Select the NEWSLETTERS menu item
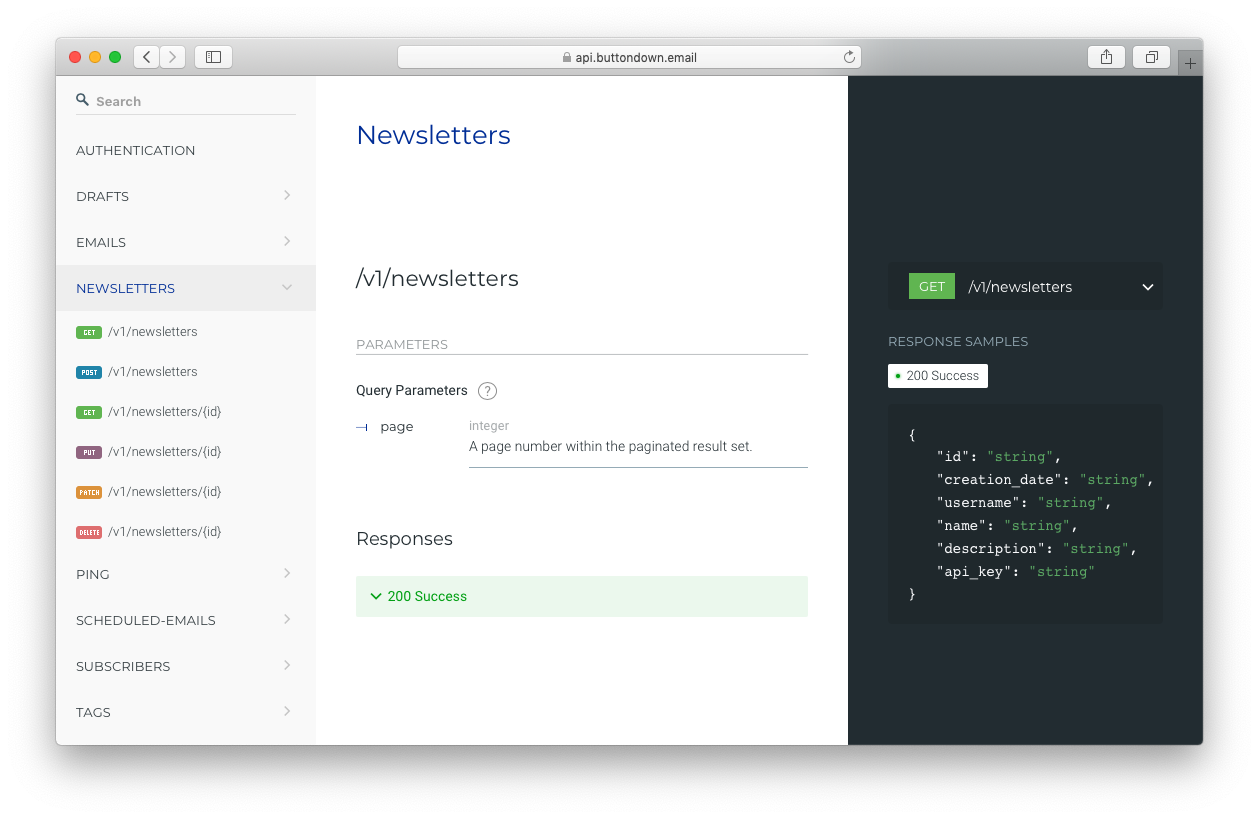1259x819 pixels. 186,288
